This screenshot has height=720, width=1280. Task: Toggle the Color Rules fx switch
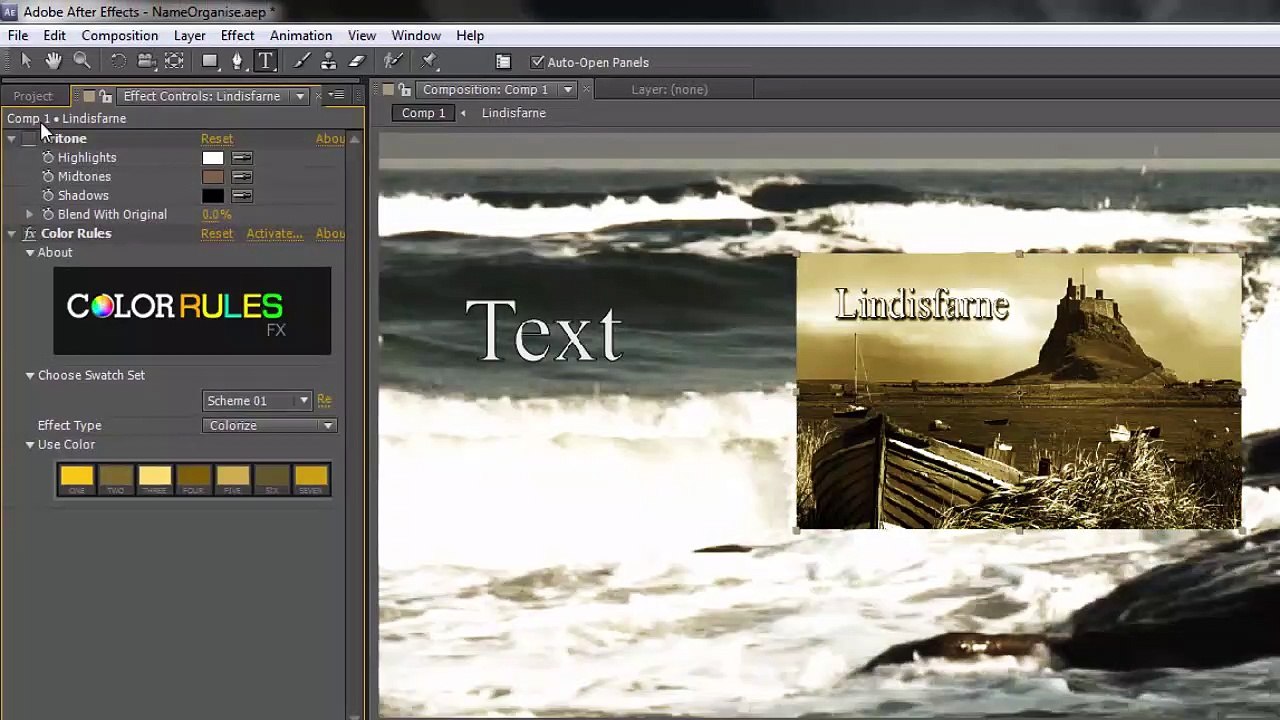[x=29, y=234]
